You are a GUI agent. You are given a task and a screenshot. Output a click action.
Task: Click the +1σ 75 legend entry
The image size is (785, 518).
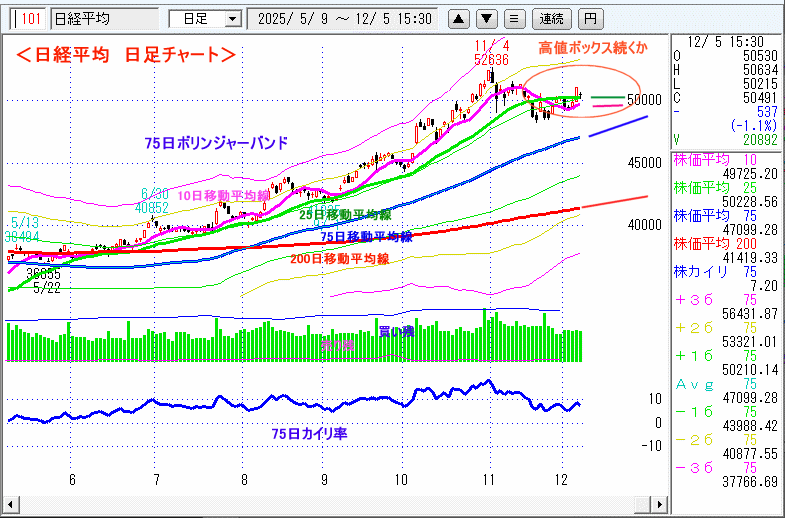[x=716, y=356]
